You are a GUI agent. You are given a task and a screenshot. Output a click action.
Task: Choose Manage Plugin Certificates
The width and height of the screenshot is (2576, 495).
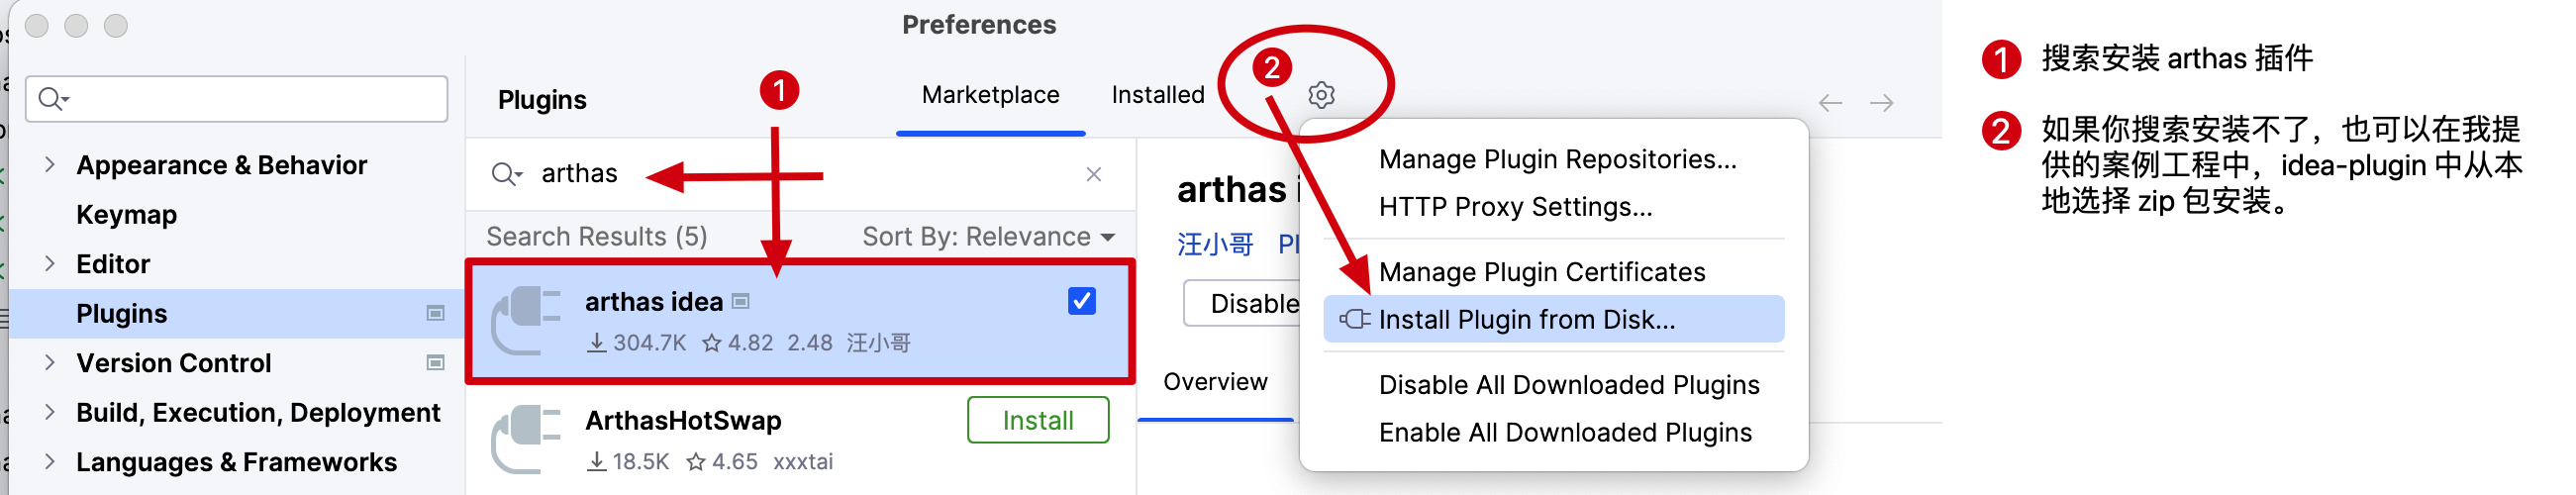(1542, 272)
